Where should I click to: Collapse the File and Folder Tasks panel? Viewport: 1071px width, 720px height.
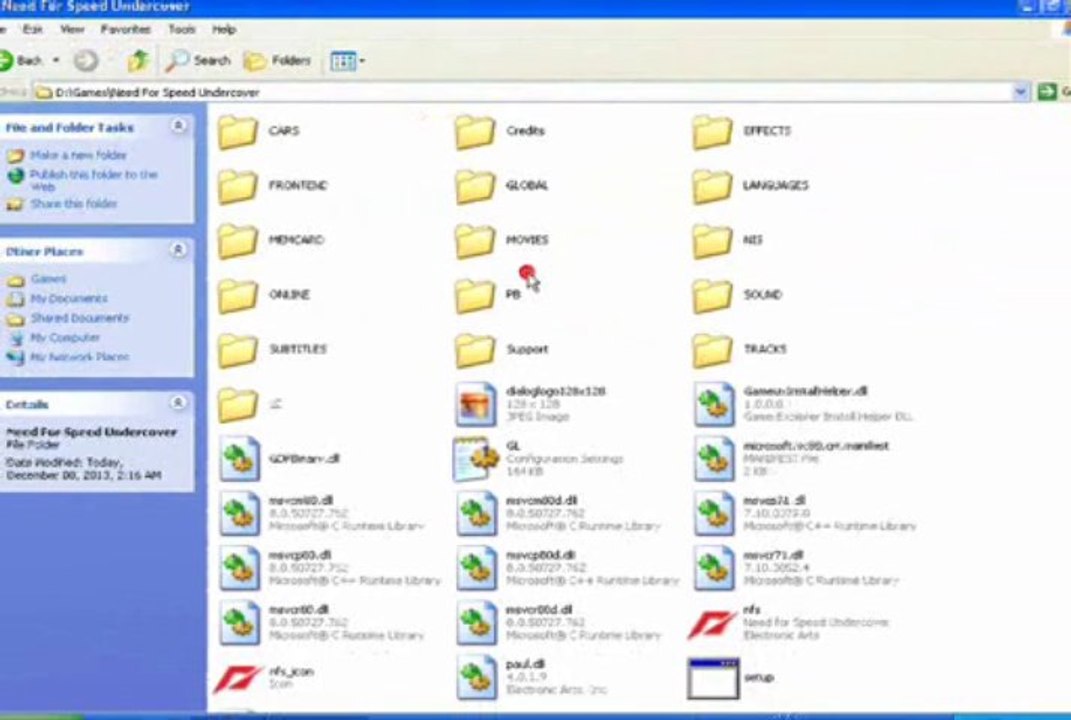[178, 126]
